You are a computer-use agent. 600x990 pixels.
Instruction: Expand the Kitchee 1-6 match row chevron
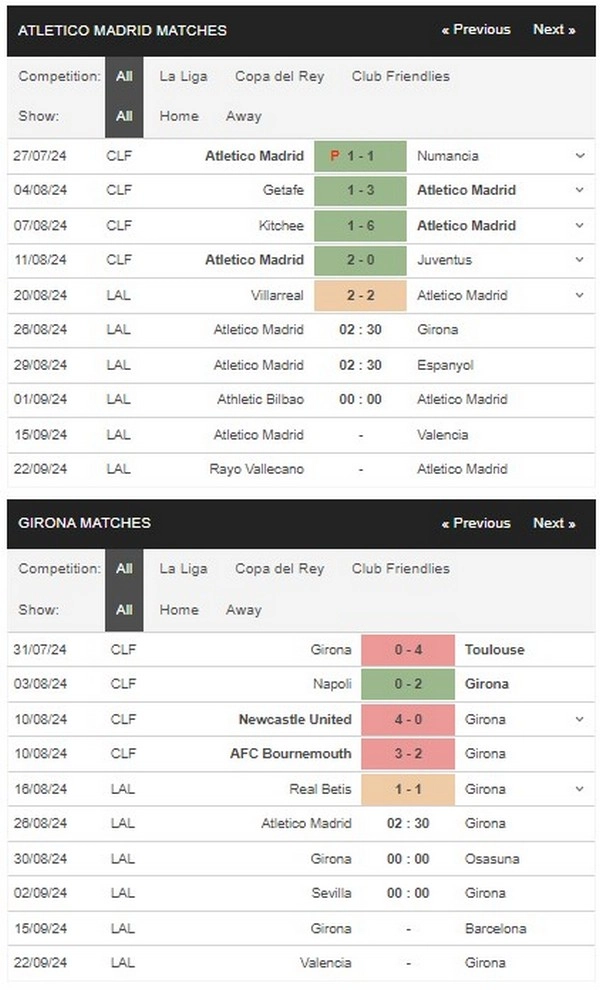point(579,225)
